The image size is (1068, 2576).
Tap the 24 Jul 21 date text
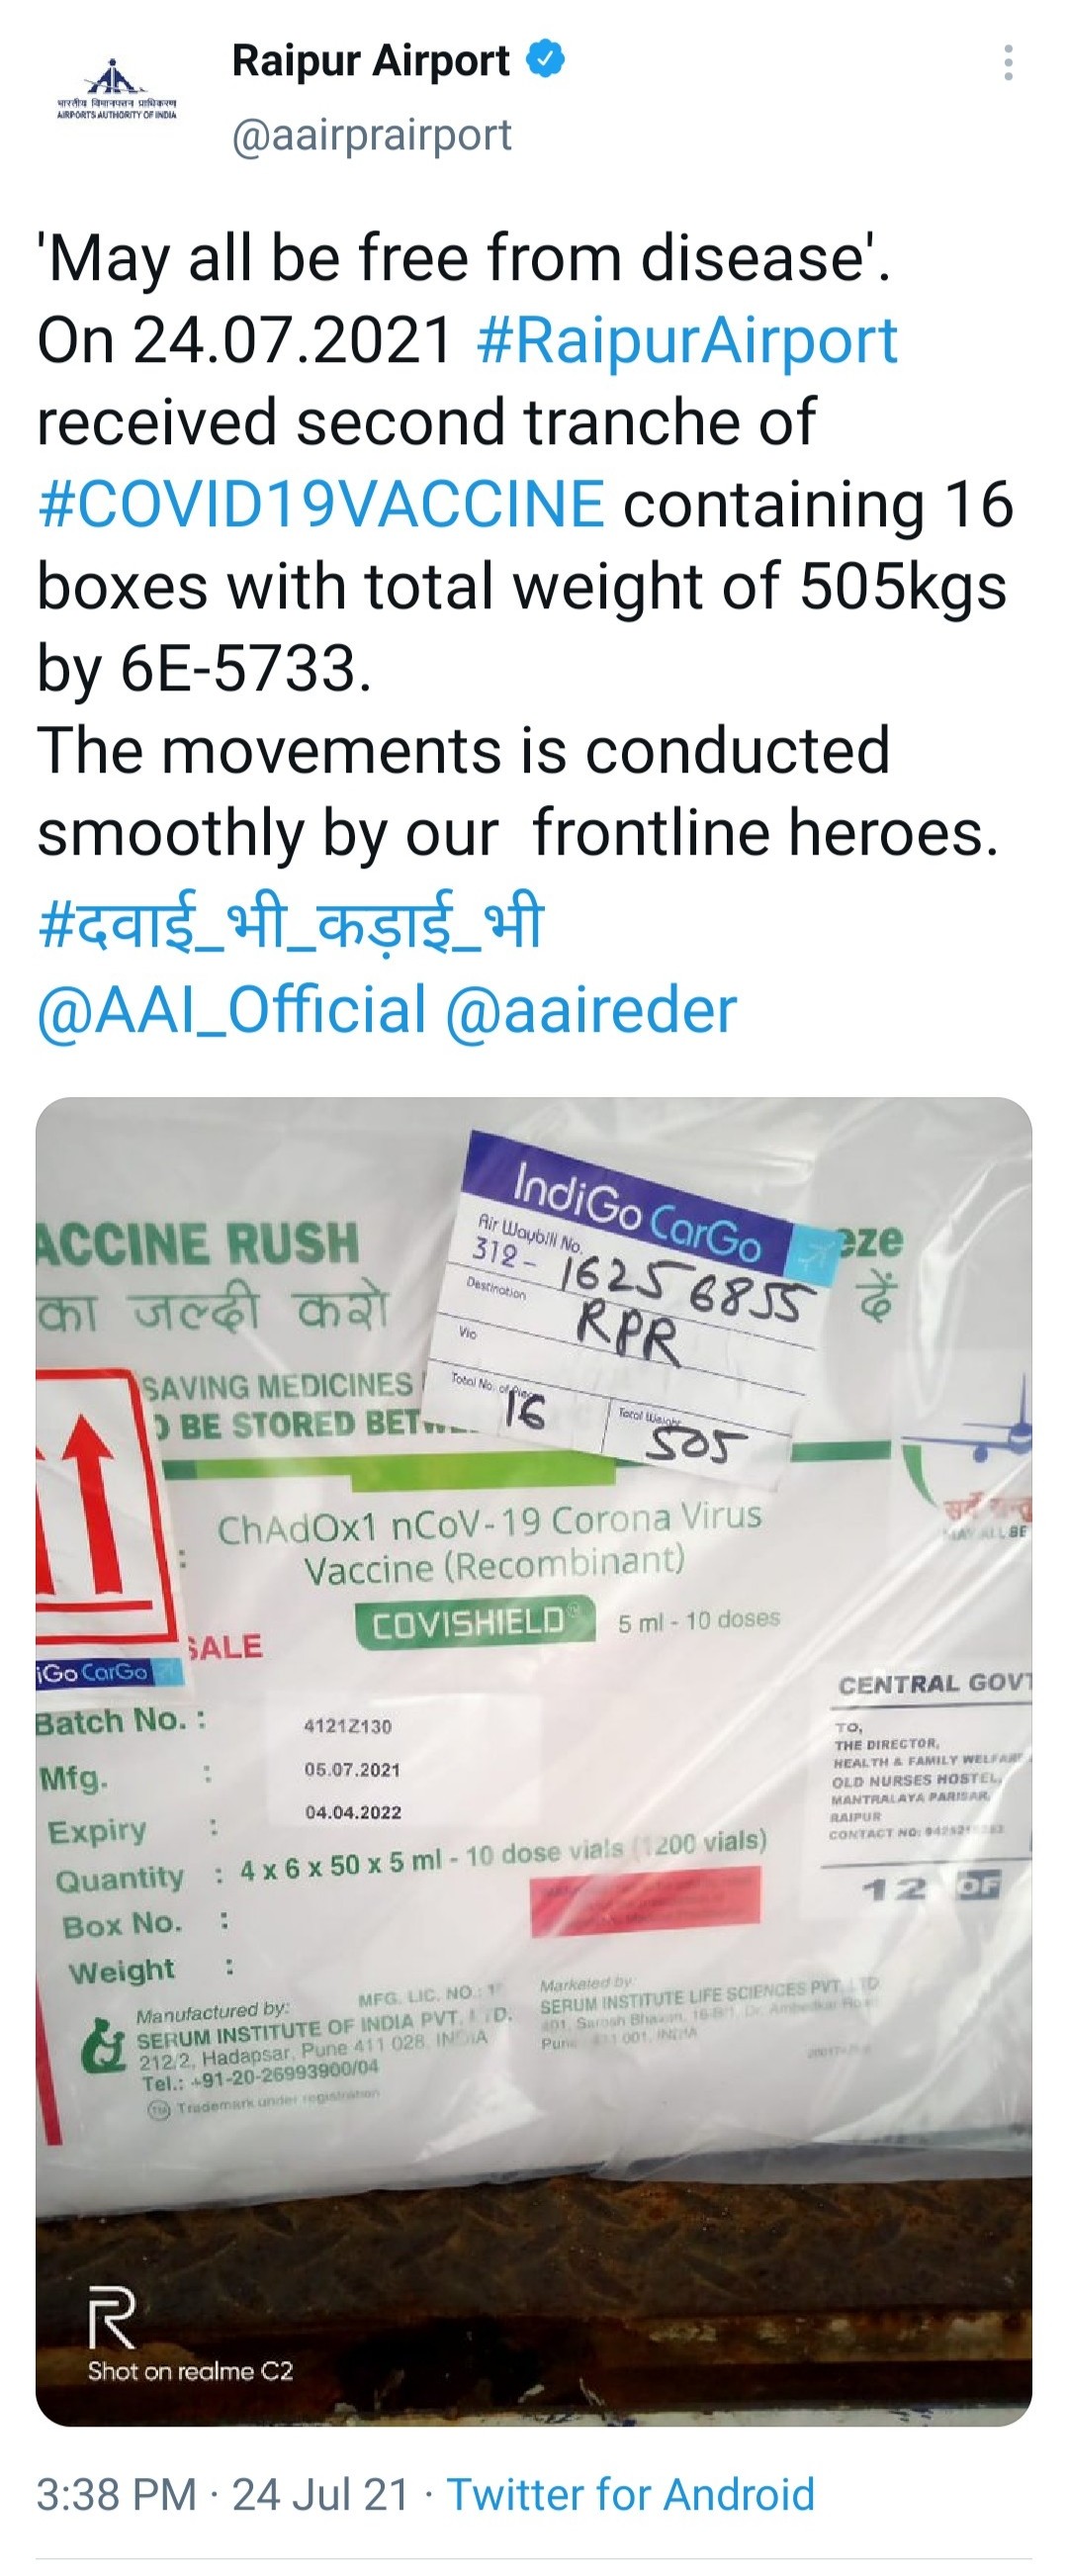(321, 2494)
